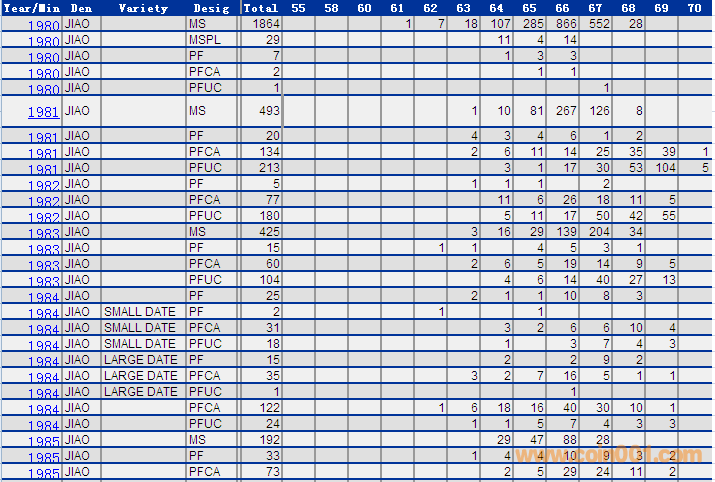This screenshot has height=482, width=715.
Task: Select the cell showing 53
Action: point(636,168)
